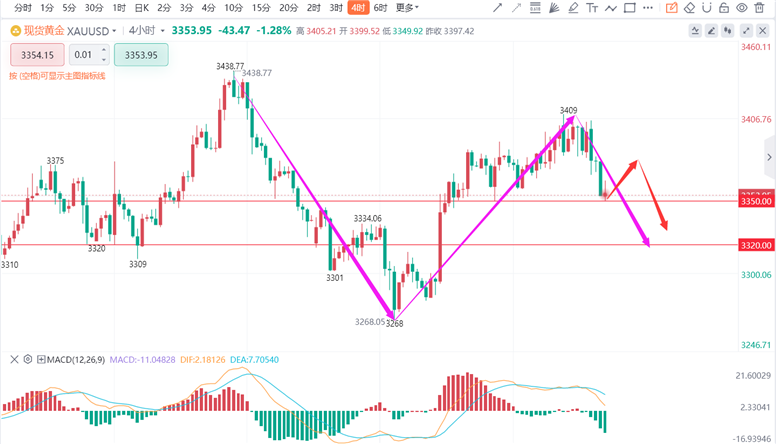
Task: Click the green buy price 3353.95 button
Action: (141, 55)
